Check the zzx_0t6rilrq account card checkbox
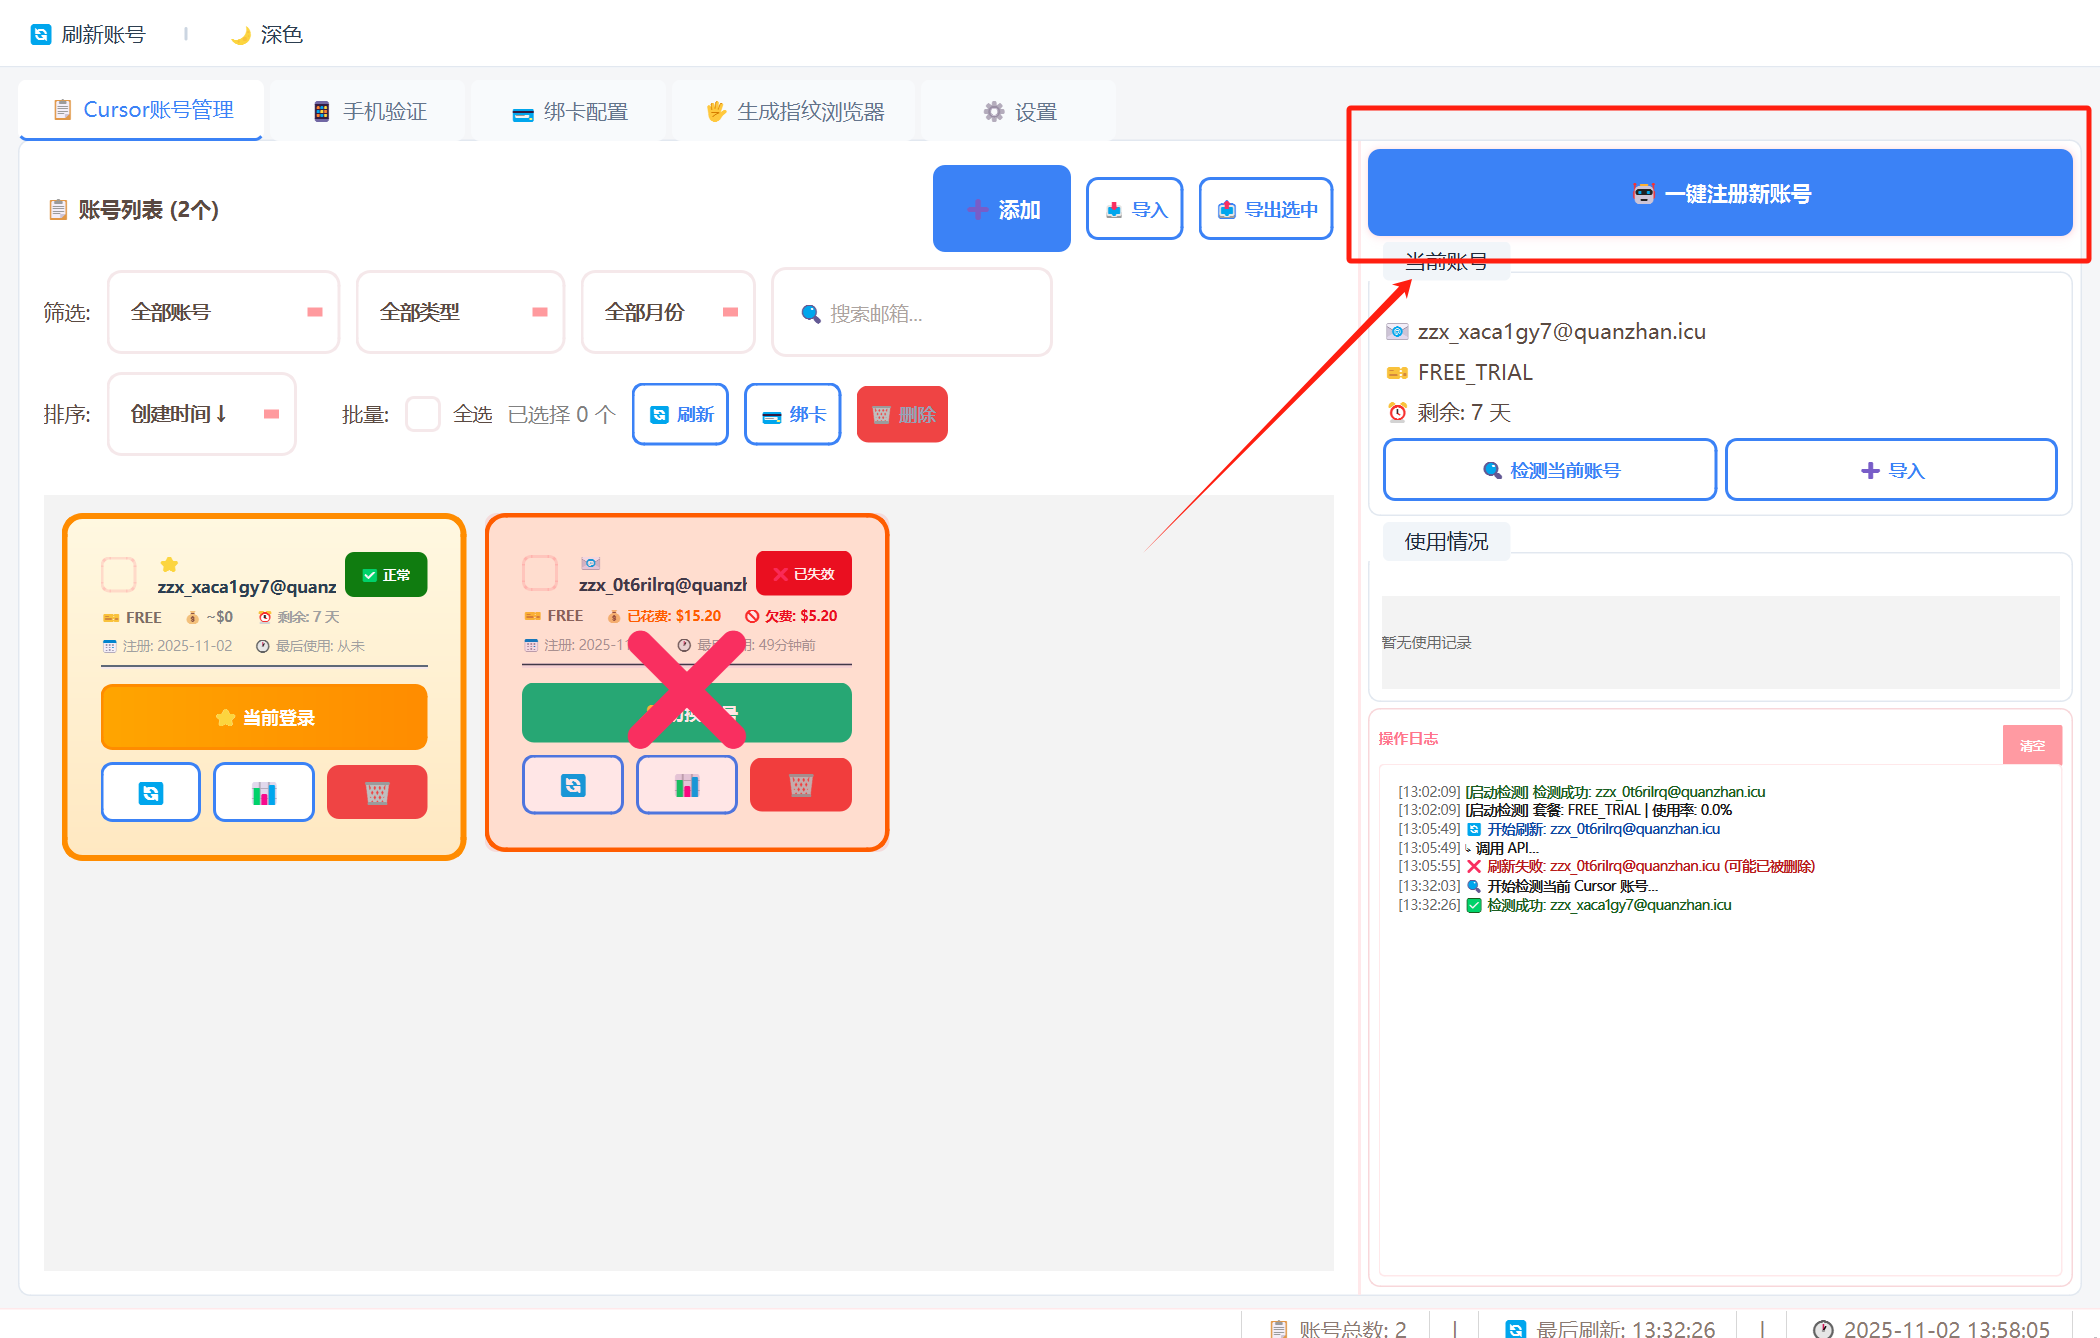 [x=540, y=573]
